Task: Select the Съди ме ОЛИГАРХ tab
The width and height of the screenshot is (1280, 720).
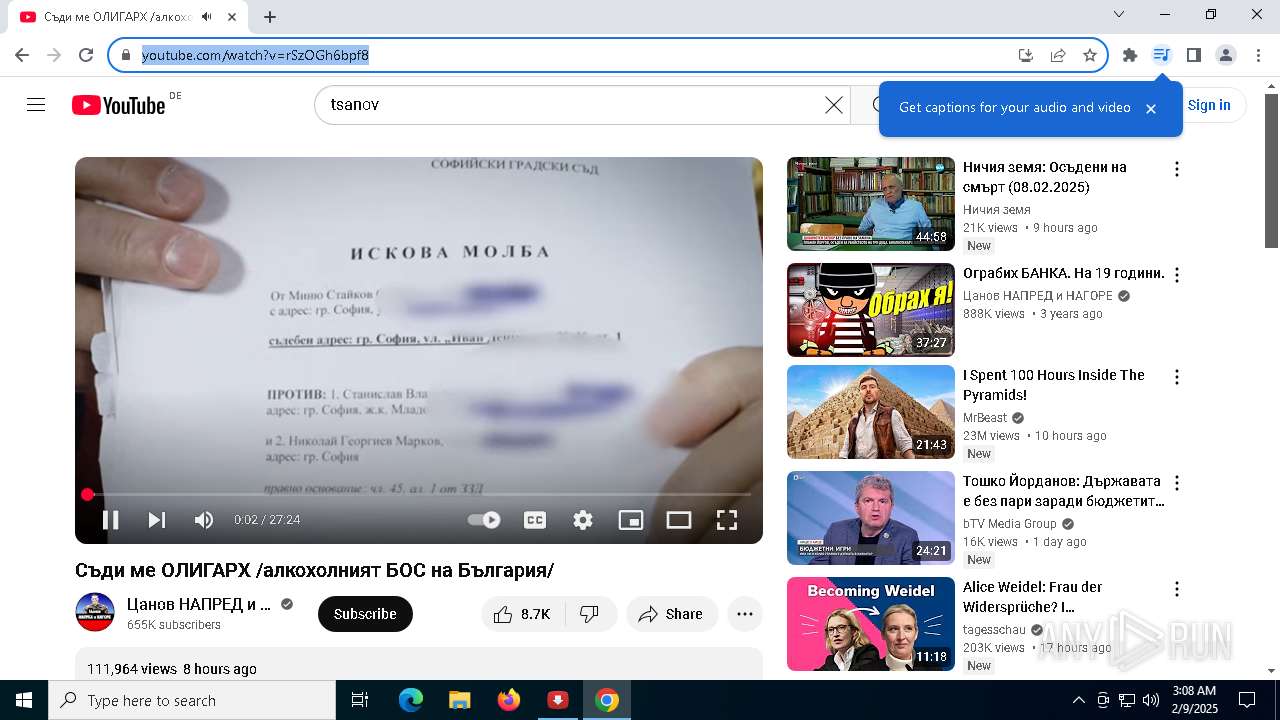Action: tap(127, 17)
